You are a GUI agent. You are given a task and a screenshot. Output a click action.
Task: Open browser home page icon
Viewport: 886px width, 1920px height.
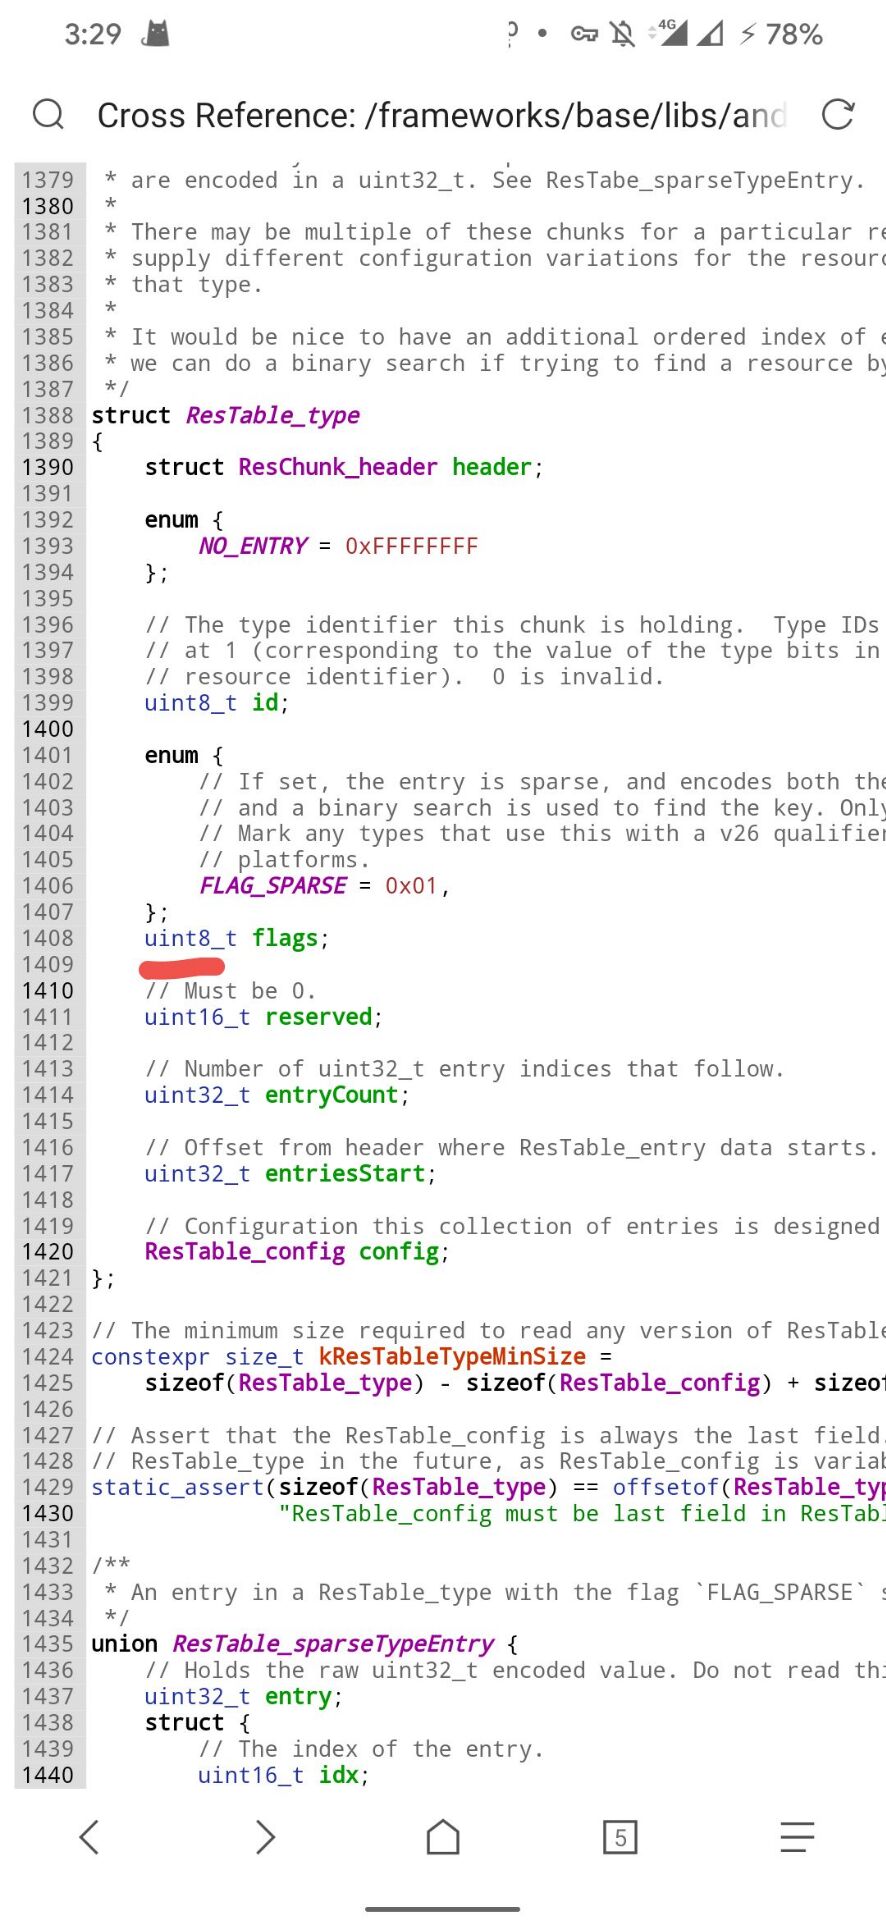[443, 1836]
